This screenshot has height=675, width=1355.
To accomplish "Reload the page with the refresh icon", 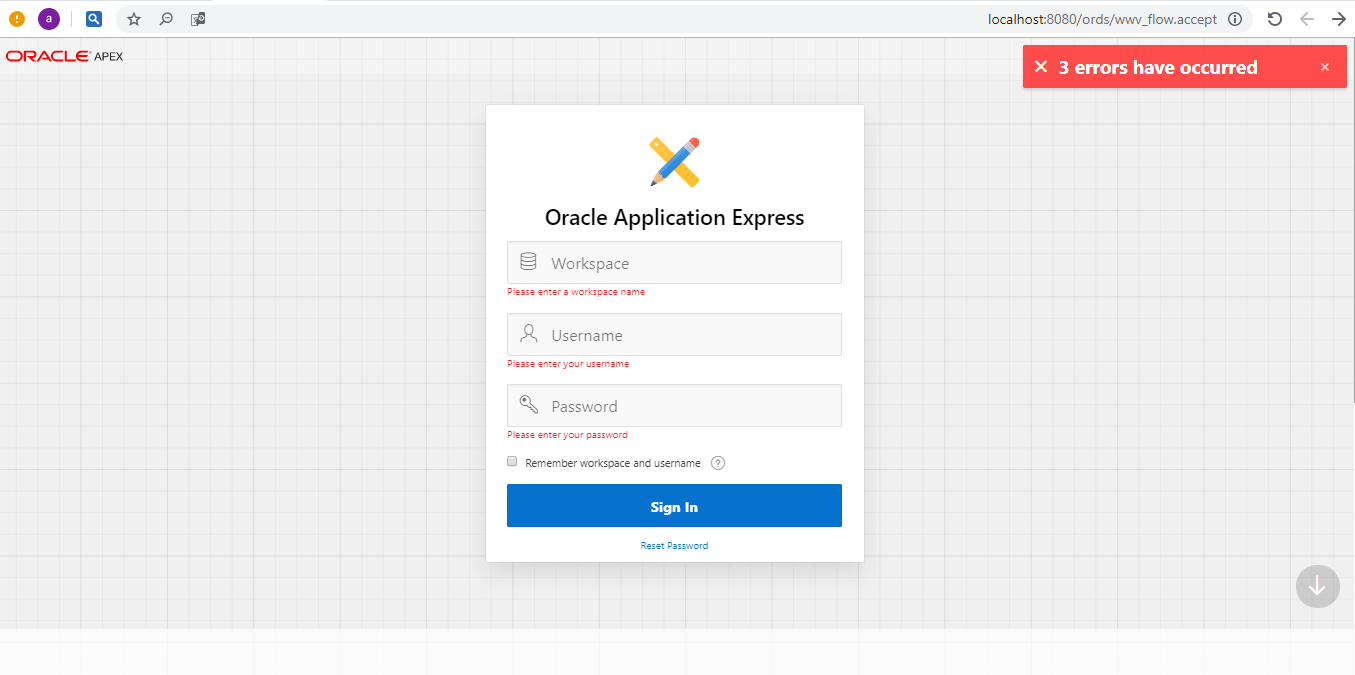I will [x=1274, y=19].
